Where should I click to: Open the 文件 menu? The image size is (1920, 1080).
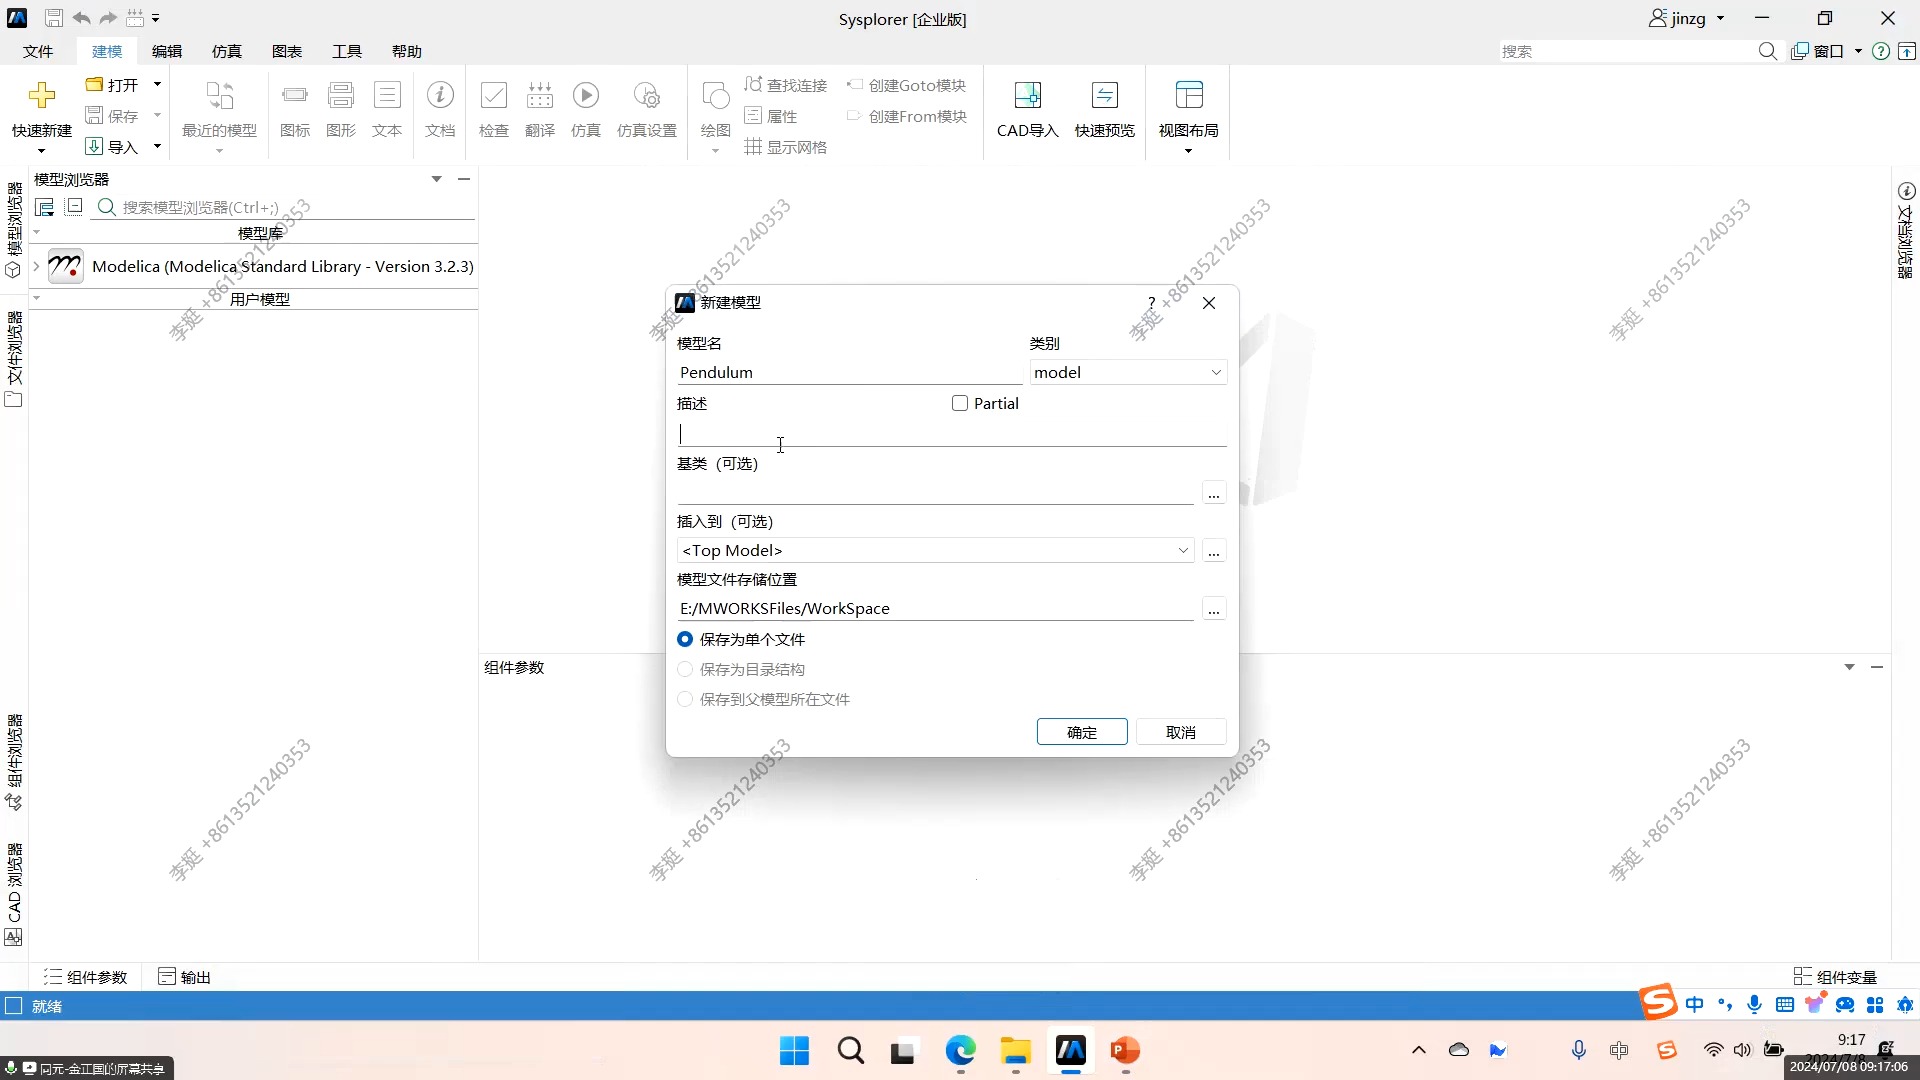tap(38, 51)
